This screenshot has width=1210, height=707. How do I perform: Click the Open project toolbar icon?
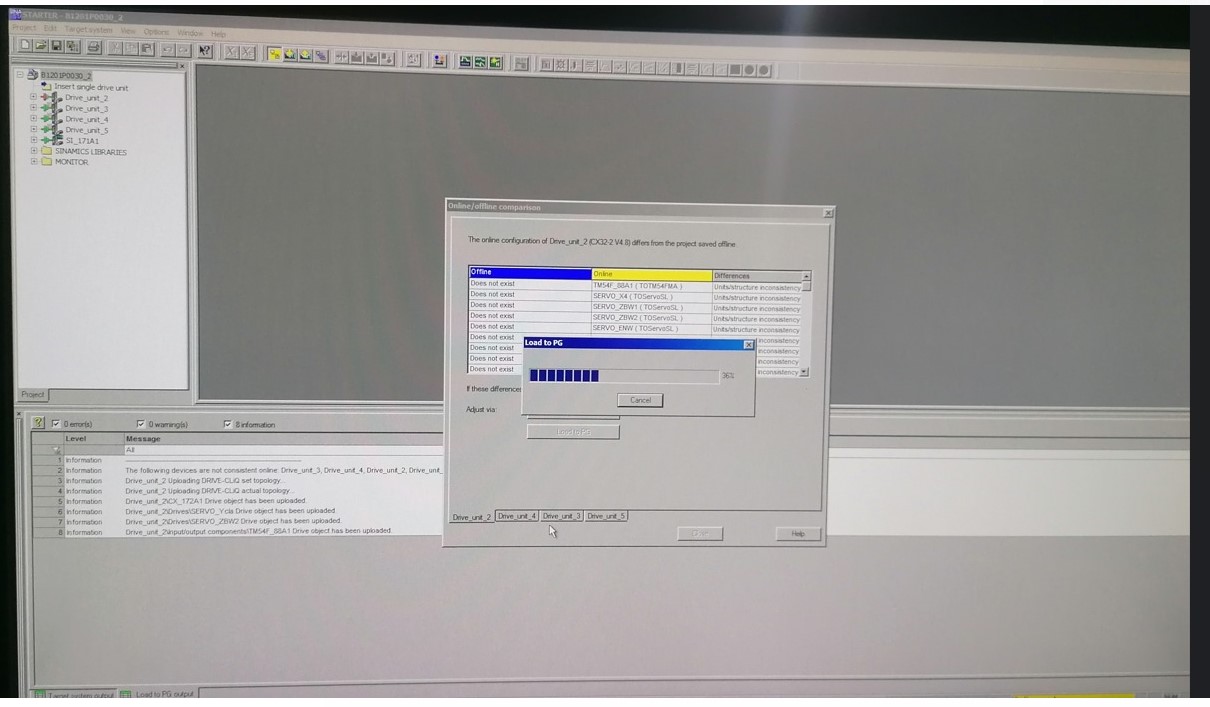point(41,45)
